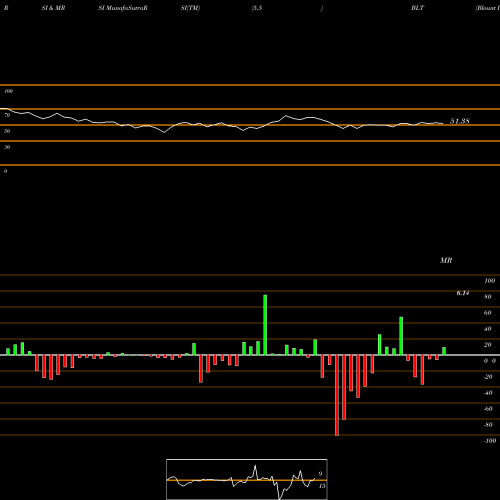Click the MR value label 6.14

pos(463,293)
